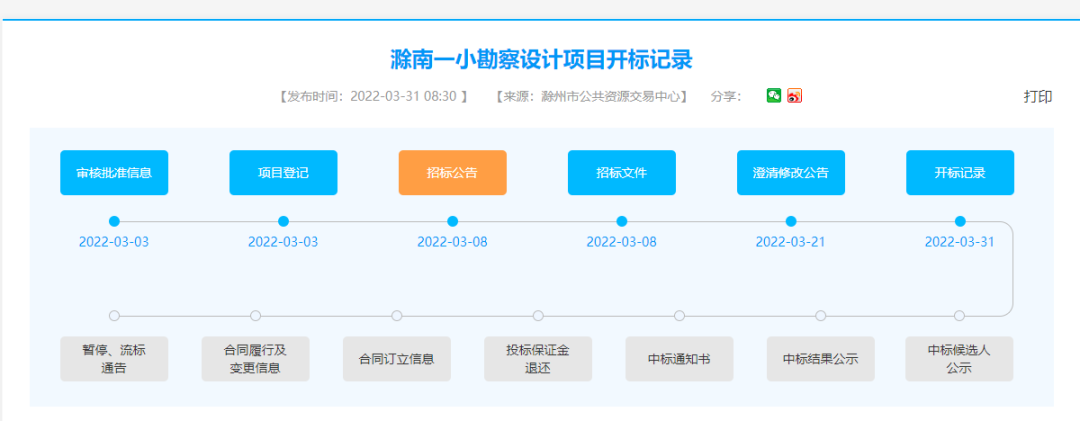The height and width of the screenshot is (421, 1080).
Task: Click the 分享 label
Action: [x=726, y=96]
